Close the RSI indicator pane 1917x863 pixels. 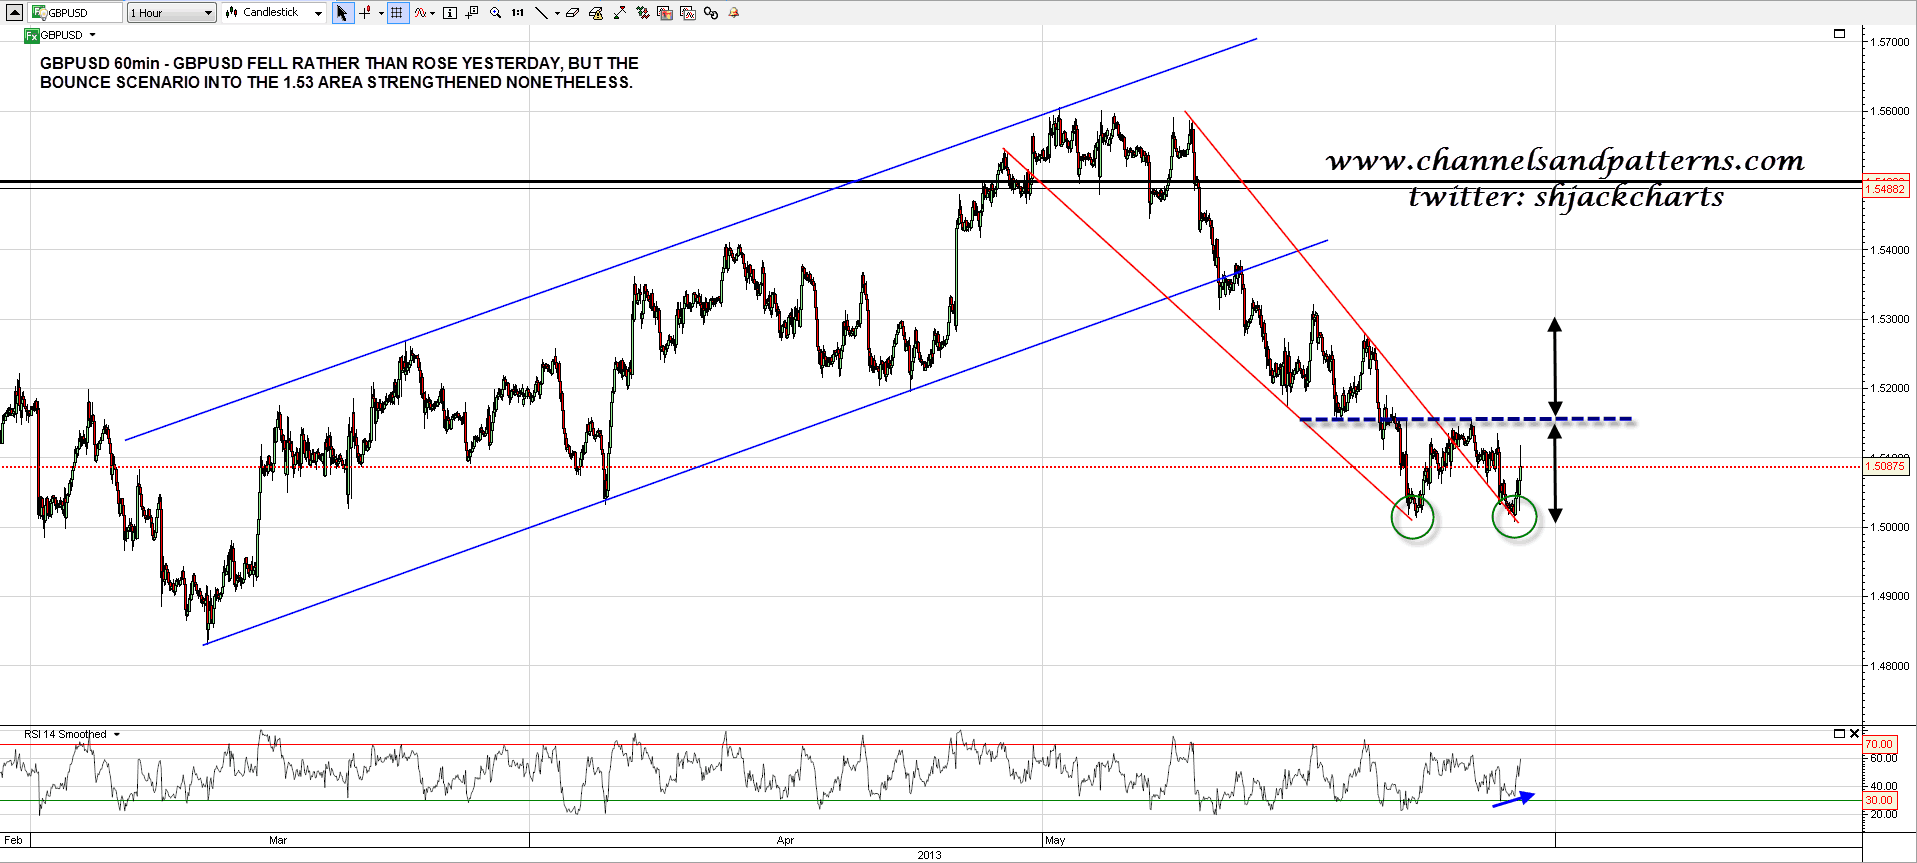[1854, 734]
